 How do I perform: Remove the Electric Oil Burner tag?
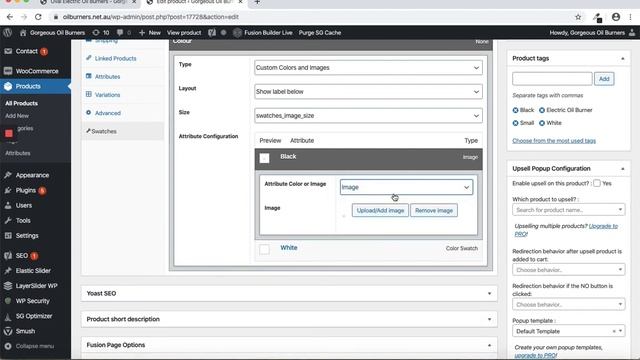(542, 110)
